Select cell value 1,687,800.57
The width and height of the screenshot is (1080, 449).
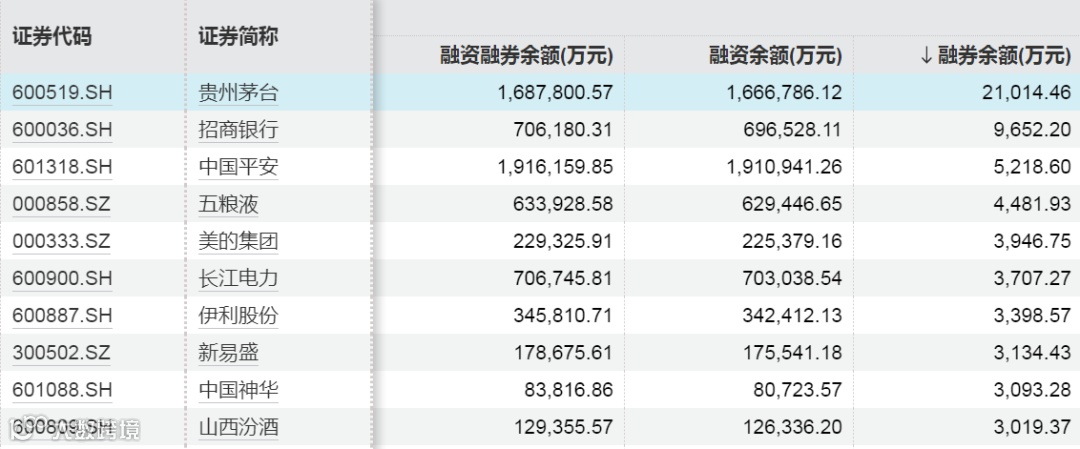[554, 93]
